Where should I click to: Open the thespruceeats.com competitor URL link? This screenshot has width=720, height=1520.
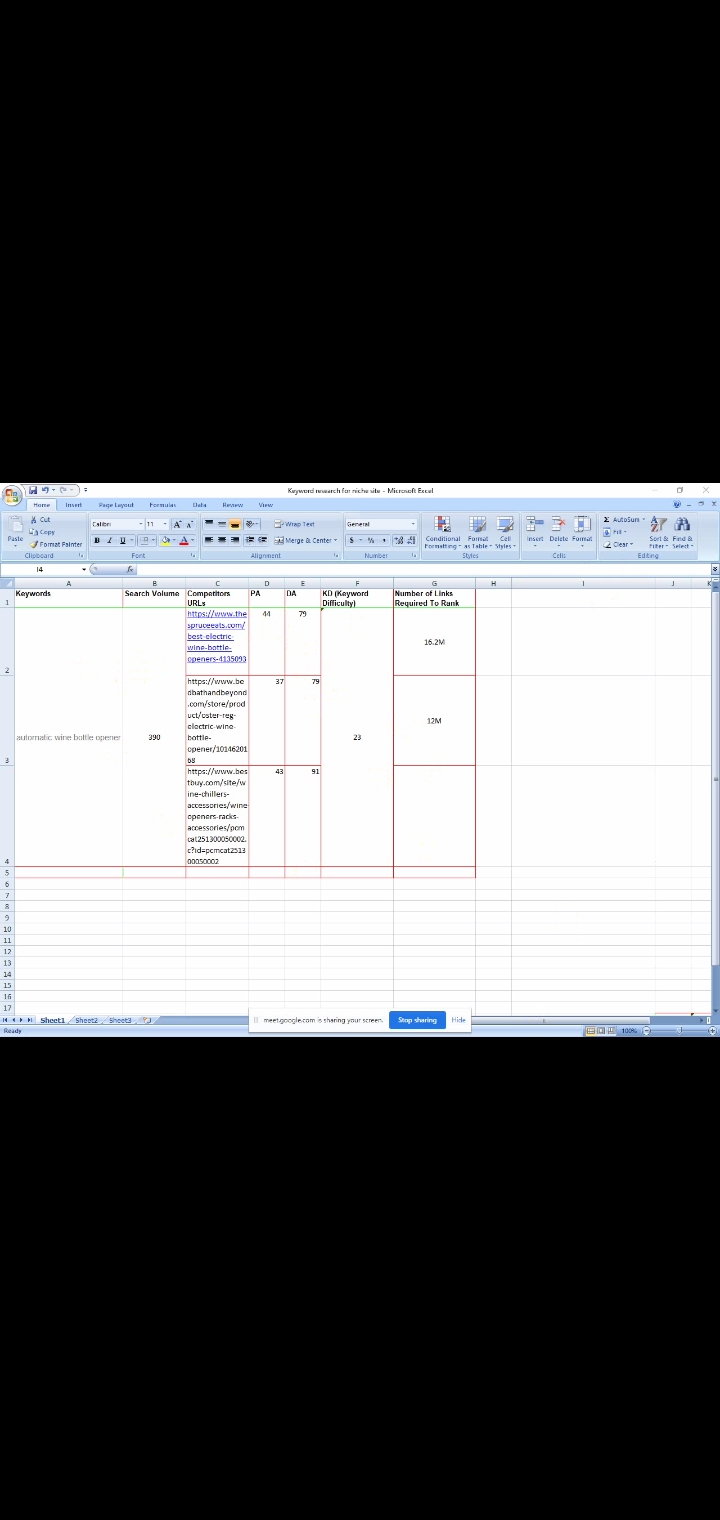pos(216,636)
